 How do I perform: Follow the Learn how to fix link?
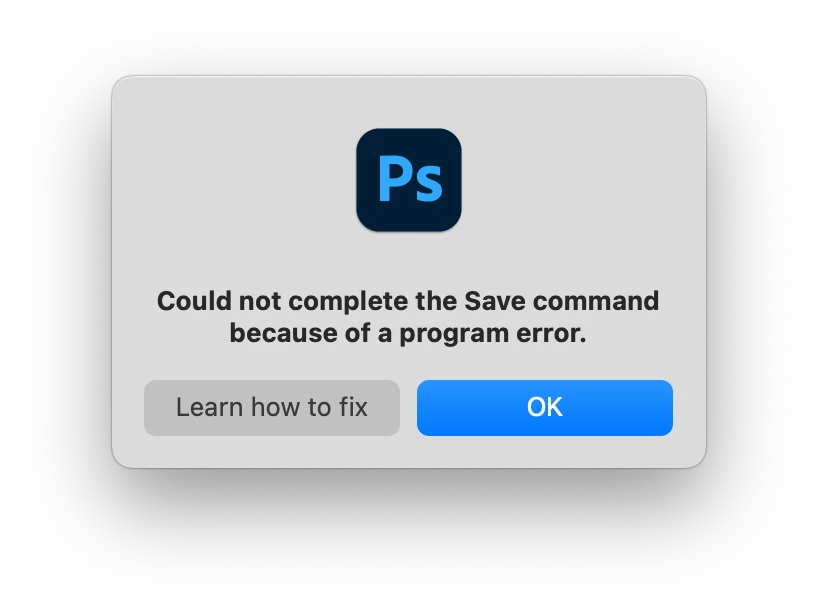tap(272, 407)
